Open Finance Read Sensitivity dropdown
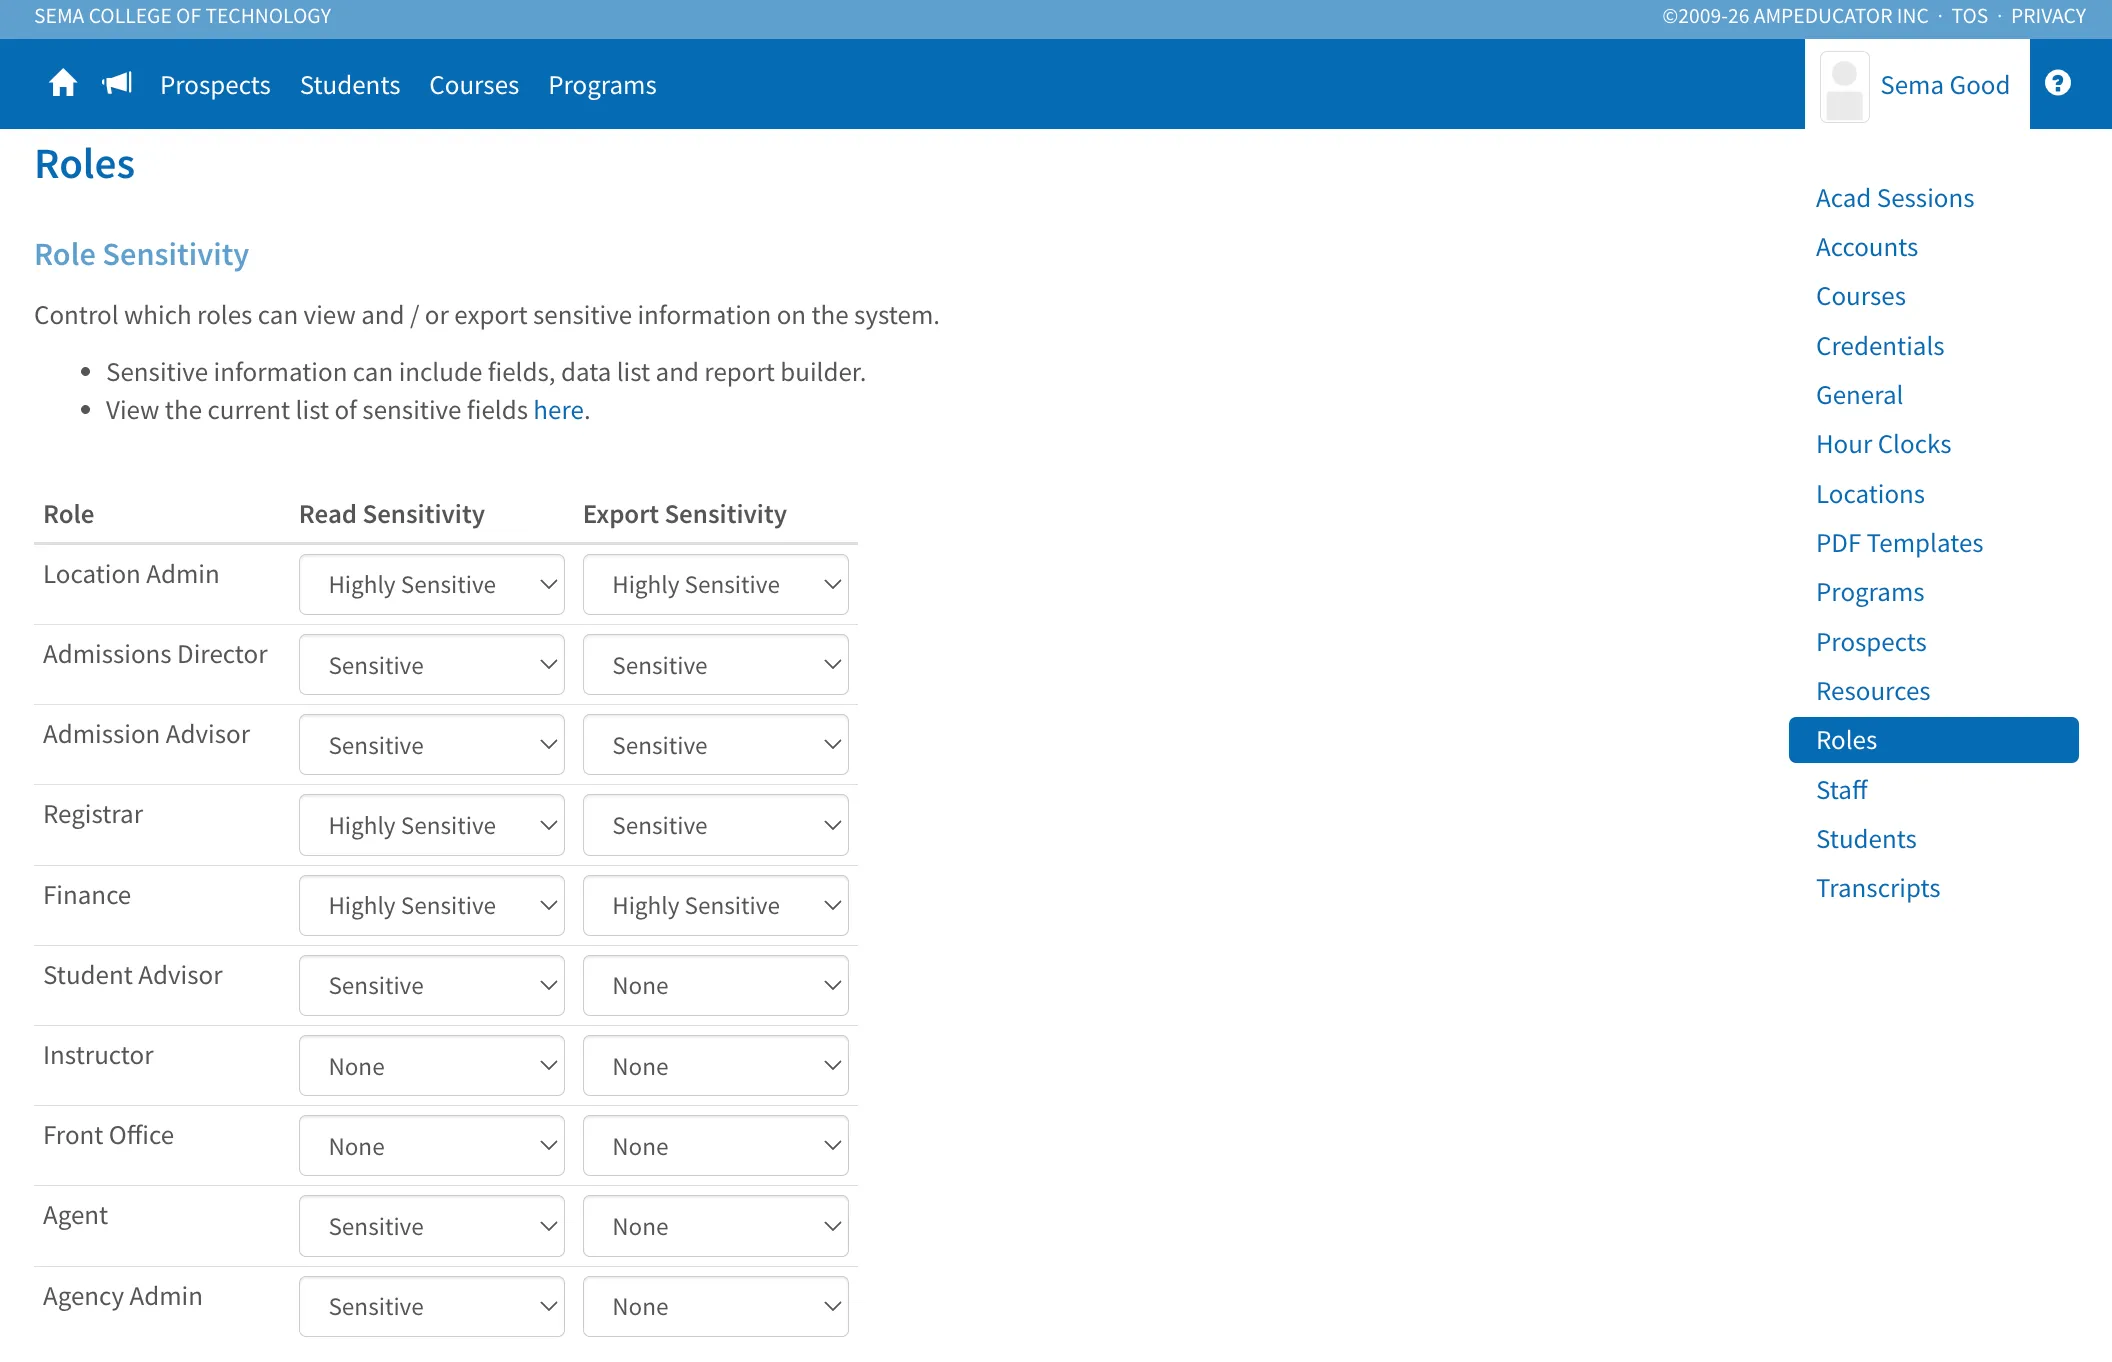The width and height of the screenshot is (2112, 1362). pyautogui.click(x=431, y=906)
